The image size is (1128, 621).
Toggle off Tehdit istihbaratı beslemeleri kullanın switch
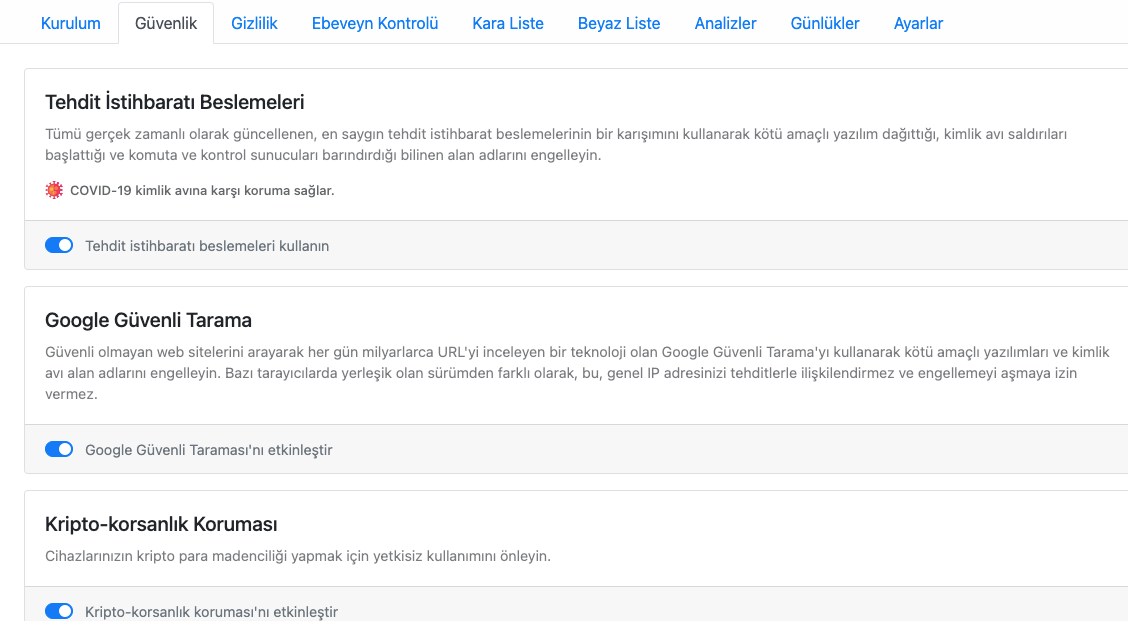(59, 245)
